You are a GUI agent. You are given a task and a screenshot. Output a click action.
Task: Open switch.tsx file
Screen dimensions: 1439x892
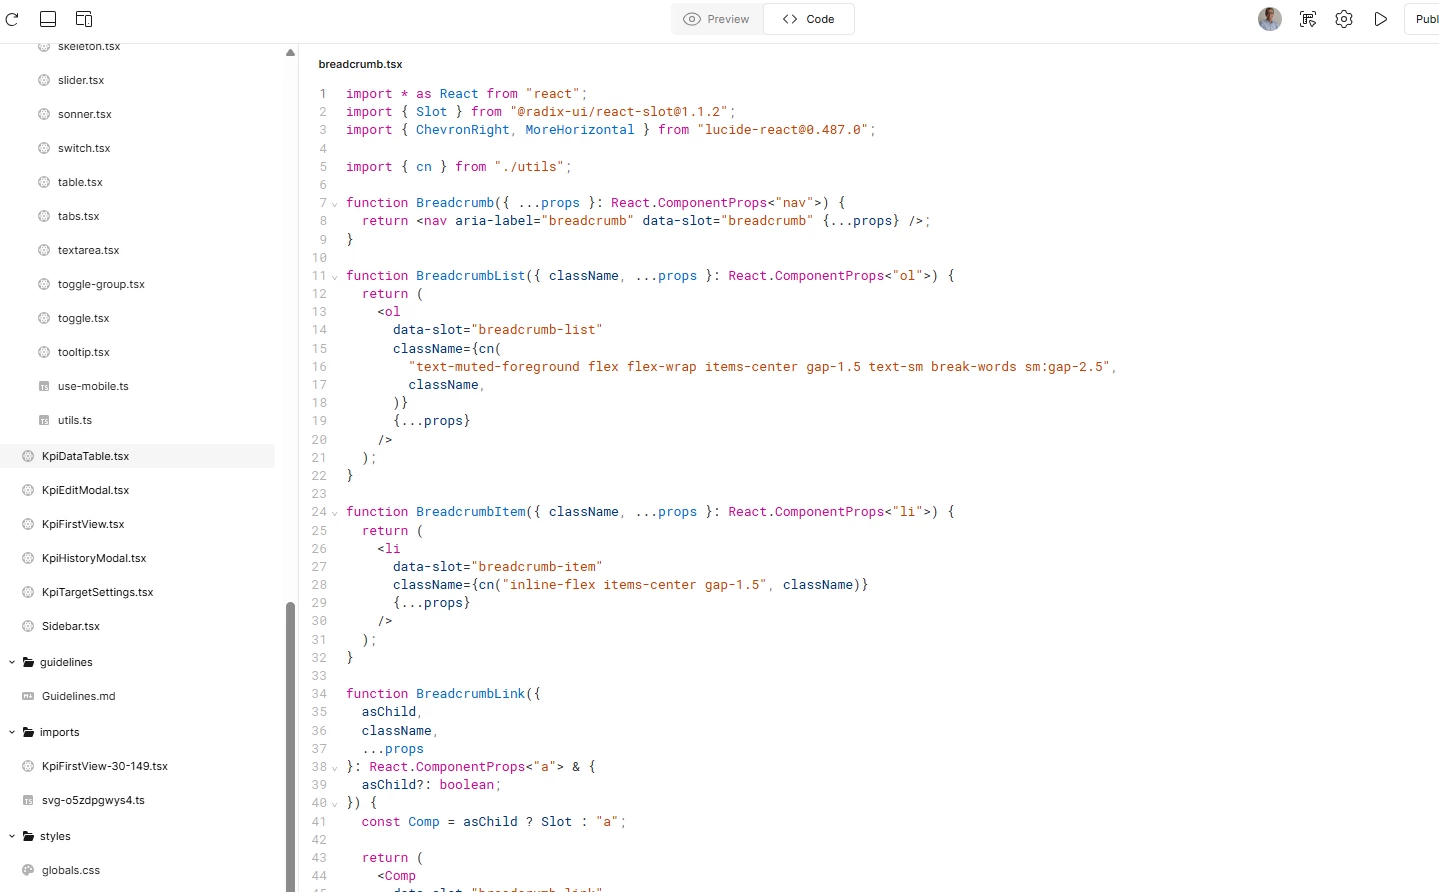click(x=84, y=148)
